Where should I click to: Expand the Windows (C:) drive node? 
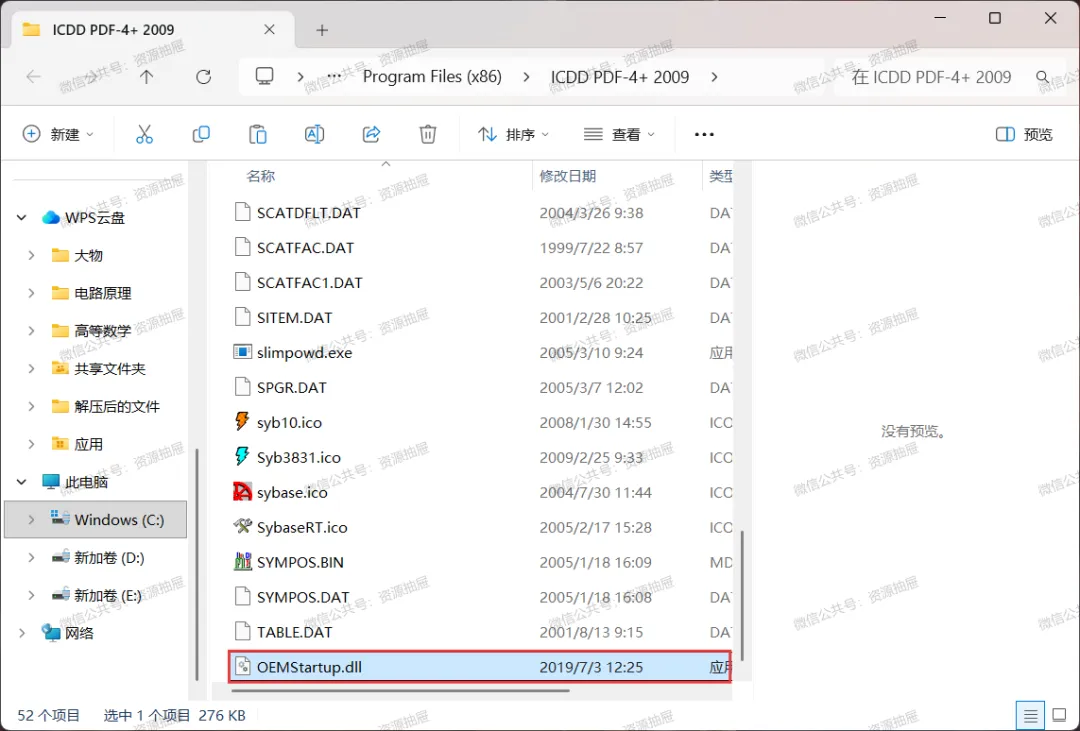[31, 520]
